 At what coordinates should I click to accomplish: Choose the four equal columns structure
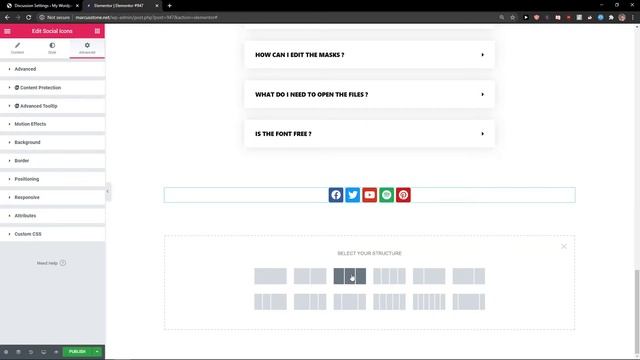[x=389, y=276]
